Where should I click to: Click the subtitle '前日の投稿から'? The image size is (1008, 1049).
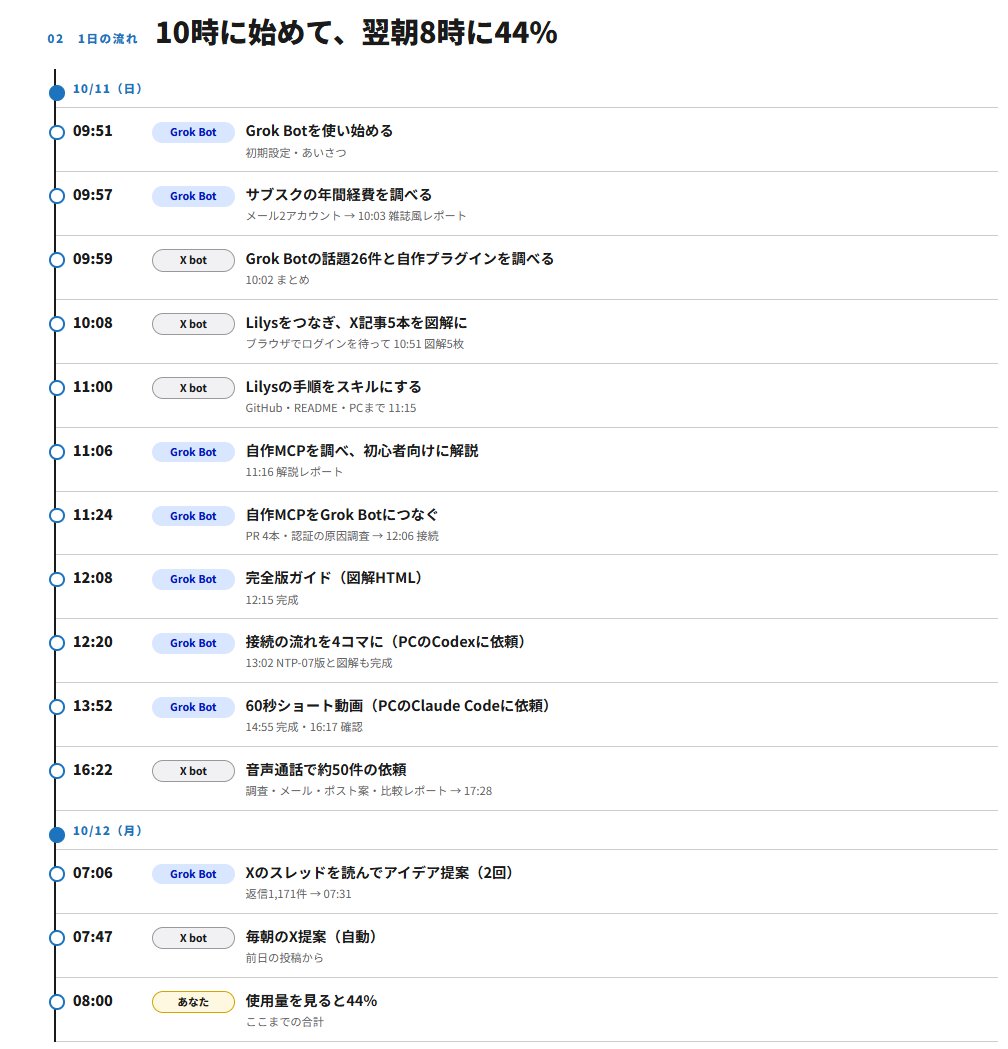coord(284,958)
